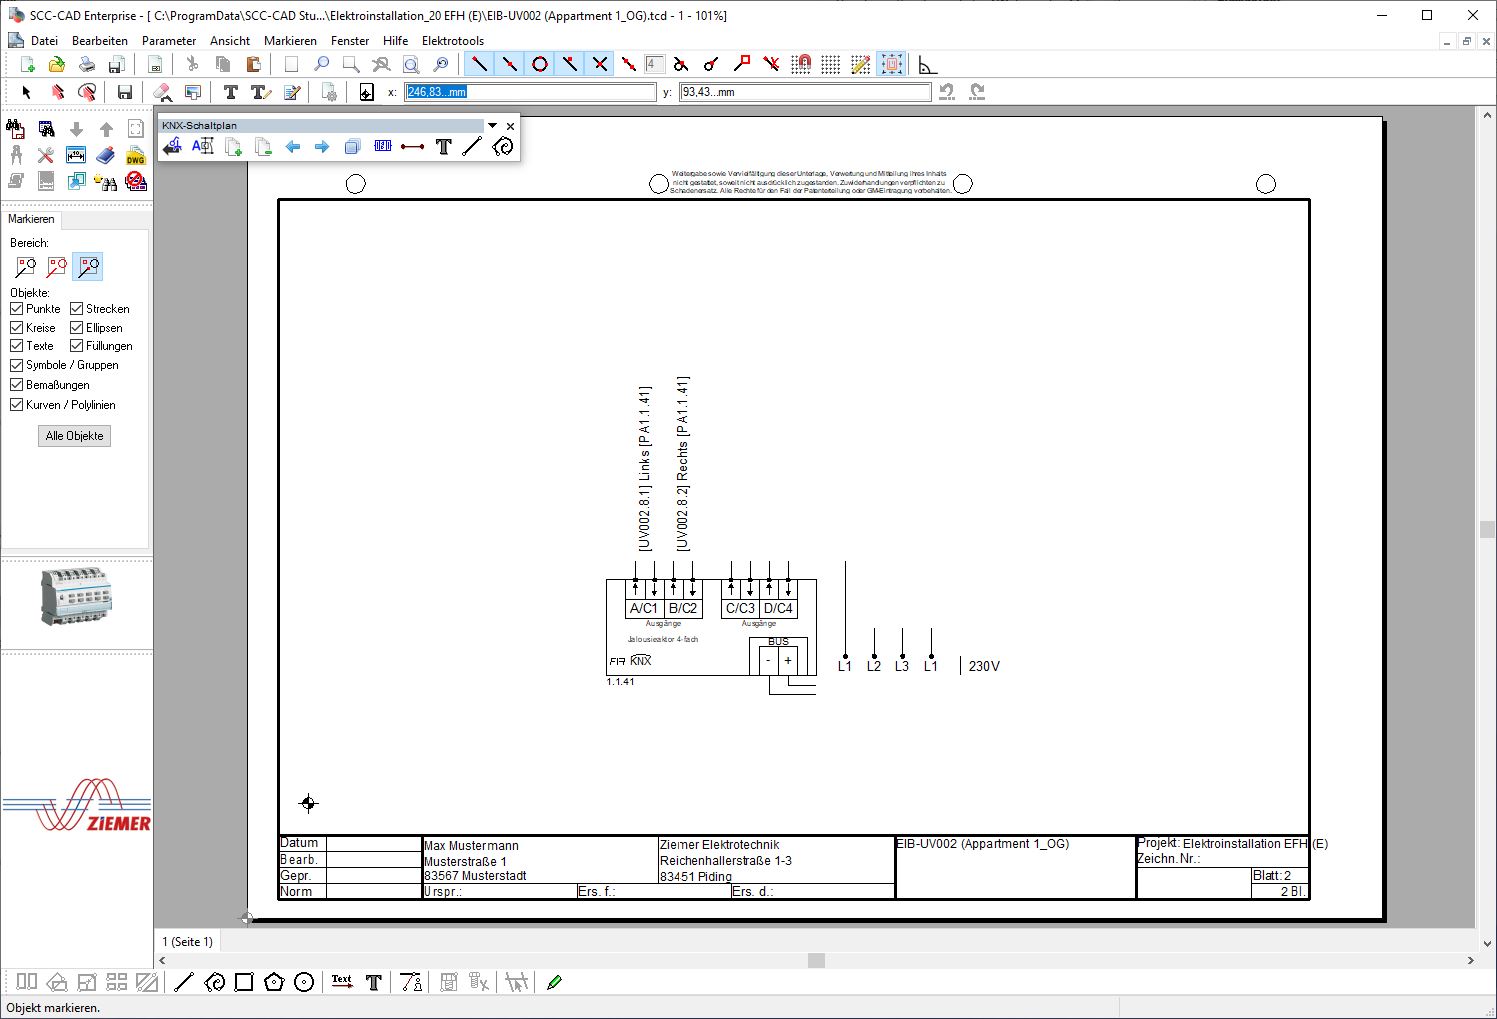
Task: Click the magnet snap grid icon
Action: click(x=801, y=64)
